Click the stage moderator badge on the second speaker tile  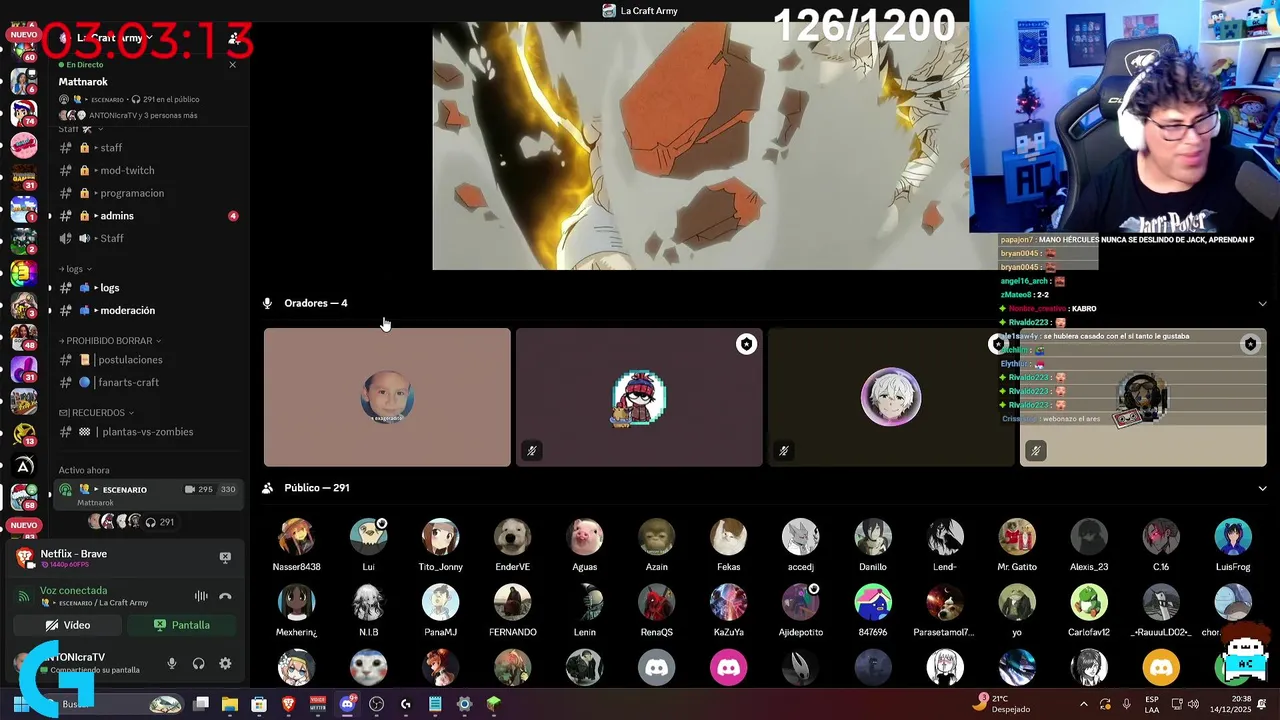click(746, 344)
